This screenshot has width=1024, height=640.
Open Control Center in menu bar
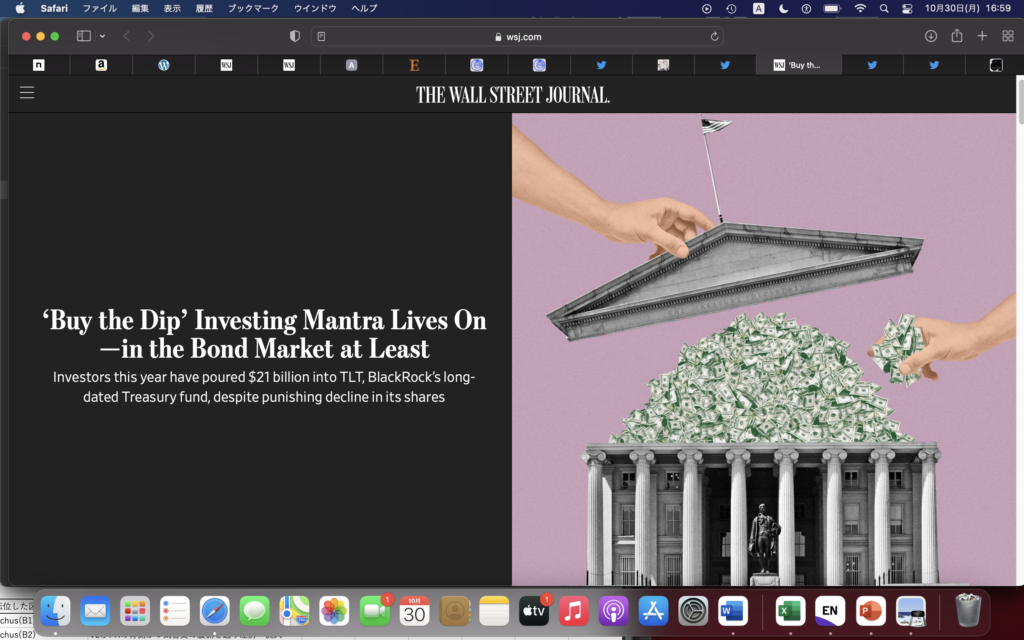(x=907, y=8)
